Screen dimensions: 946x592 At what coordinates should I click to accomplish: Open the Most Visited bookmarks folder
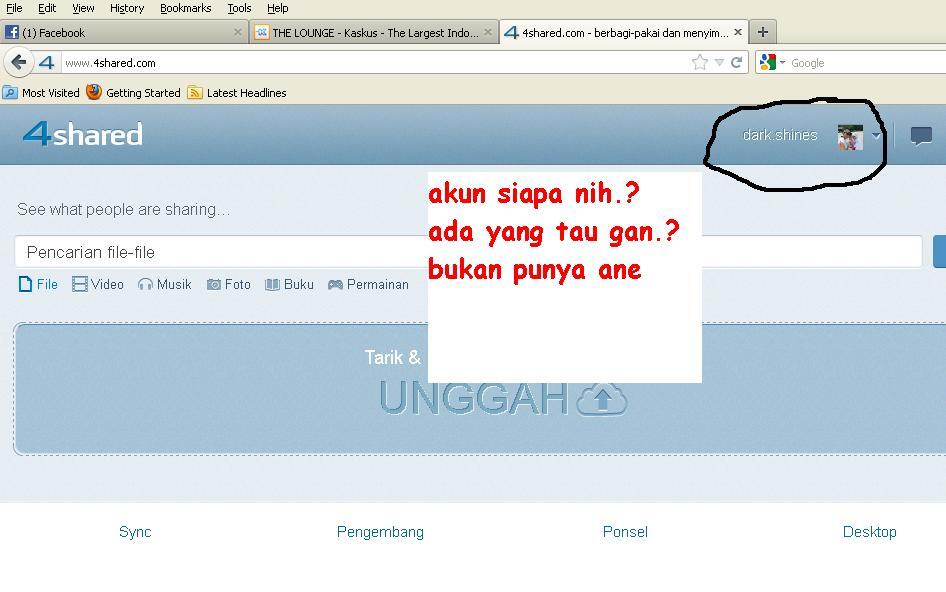tap(41, 93)
